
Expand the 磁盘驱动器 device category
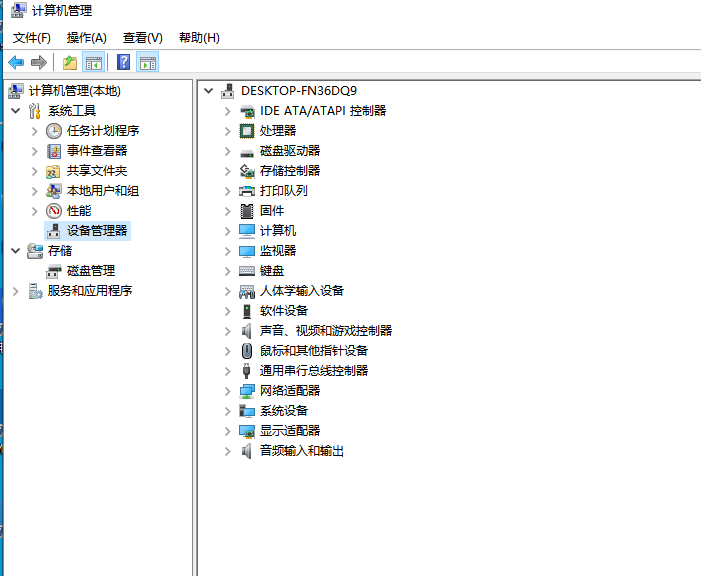pos(228,151)
